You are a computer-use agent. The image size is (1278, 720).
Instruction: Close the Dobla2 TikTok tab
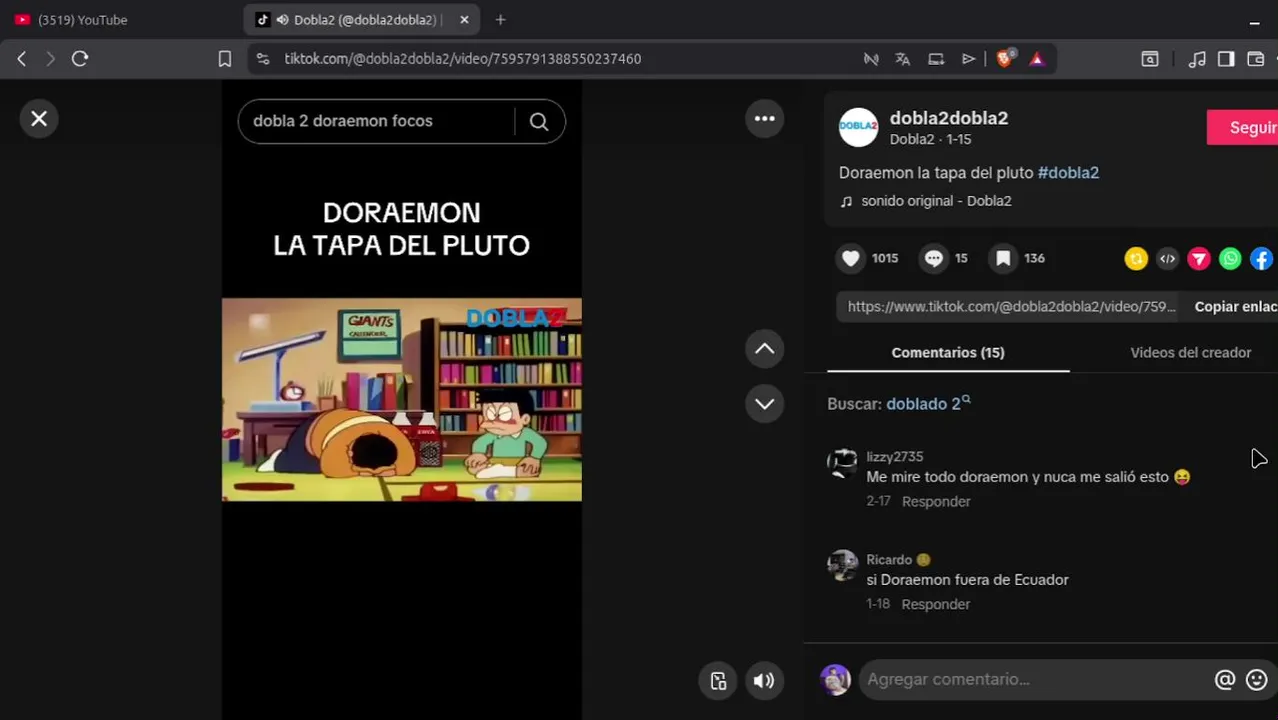[464, 20]
